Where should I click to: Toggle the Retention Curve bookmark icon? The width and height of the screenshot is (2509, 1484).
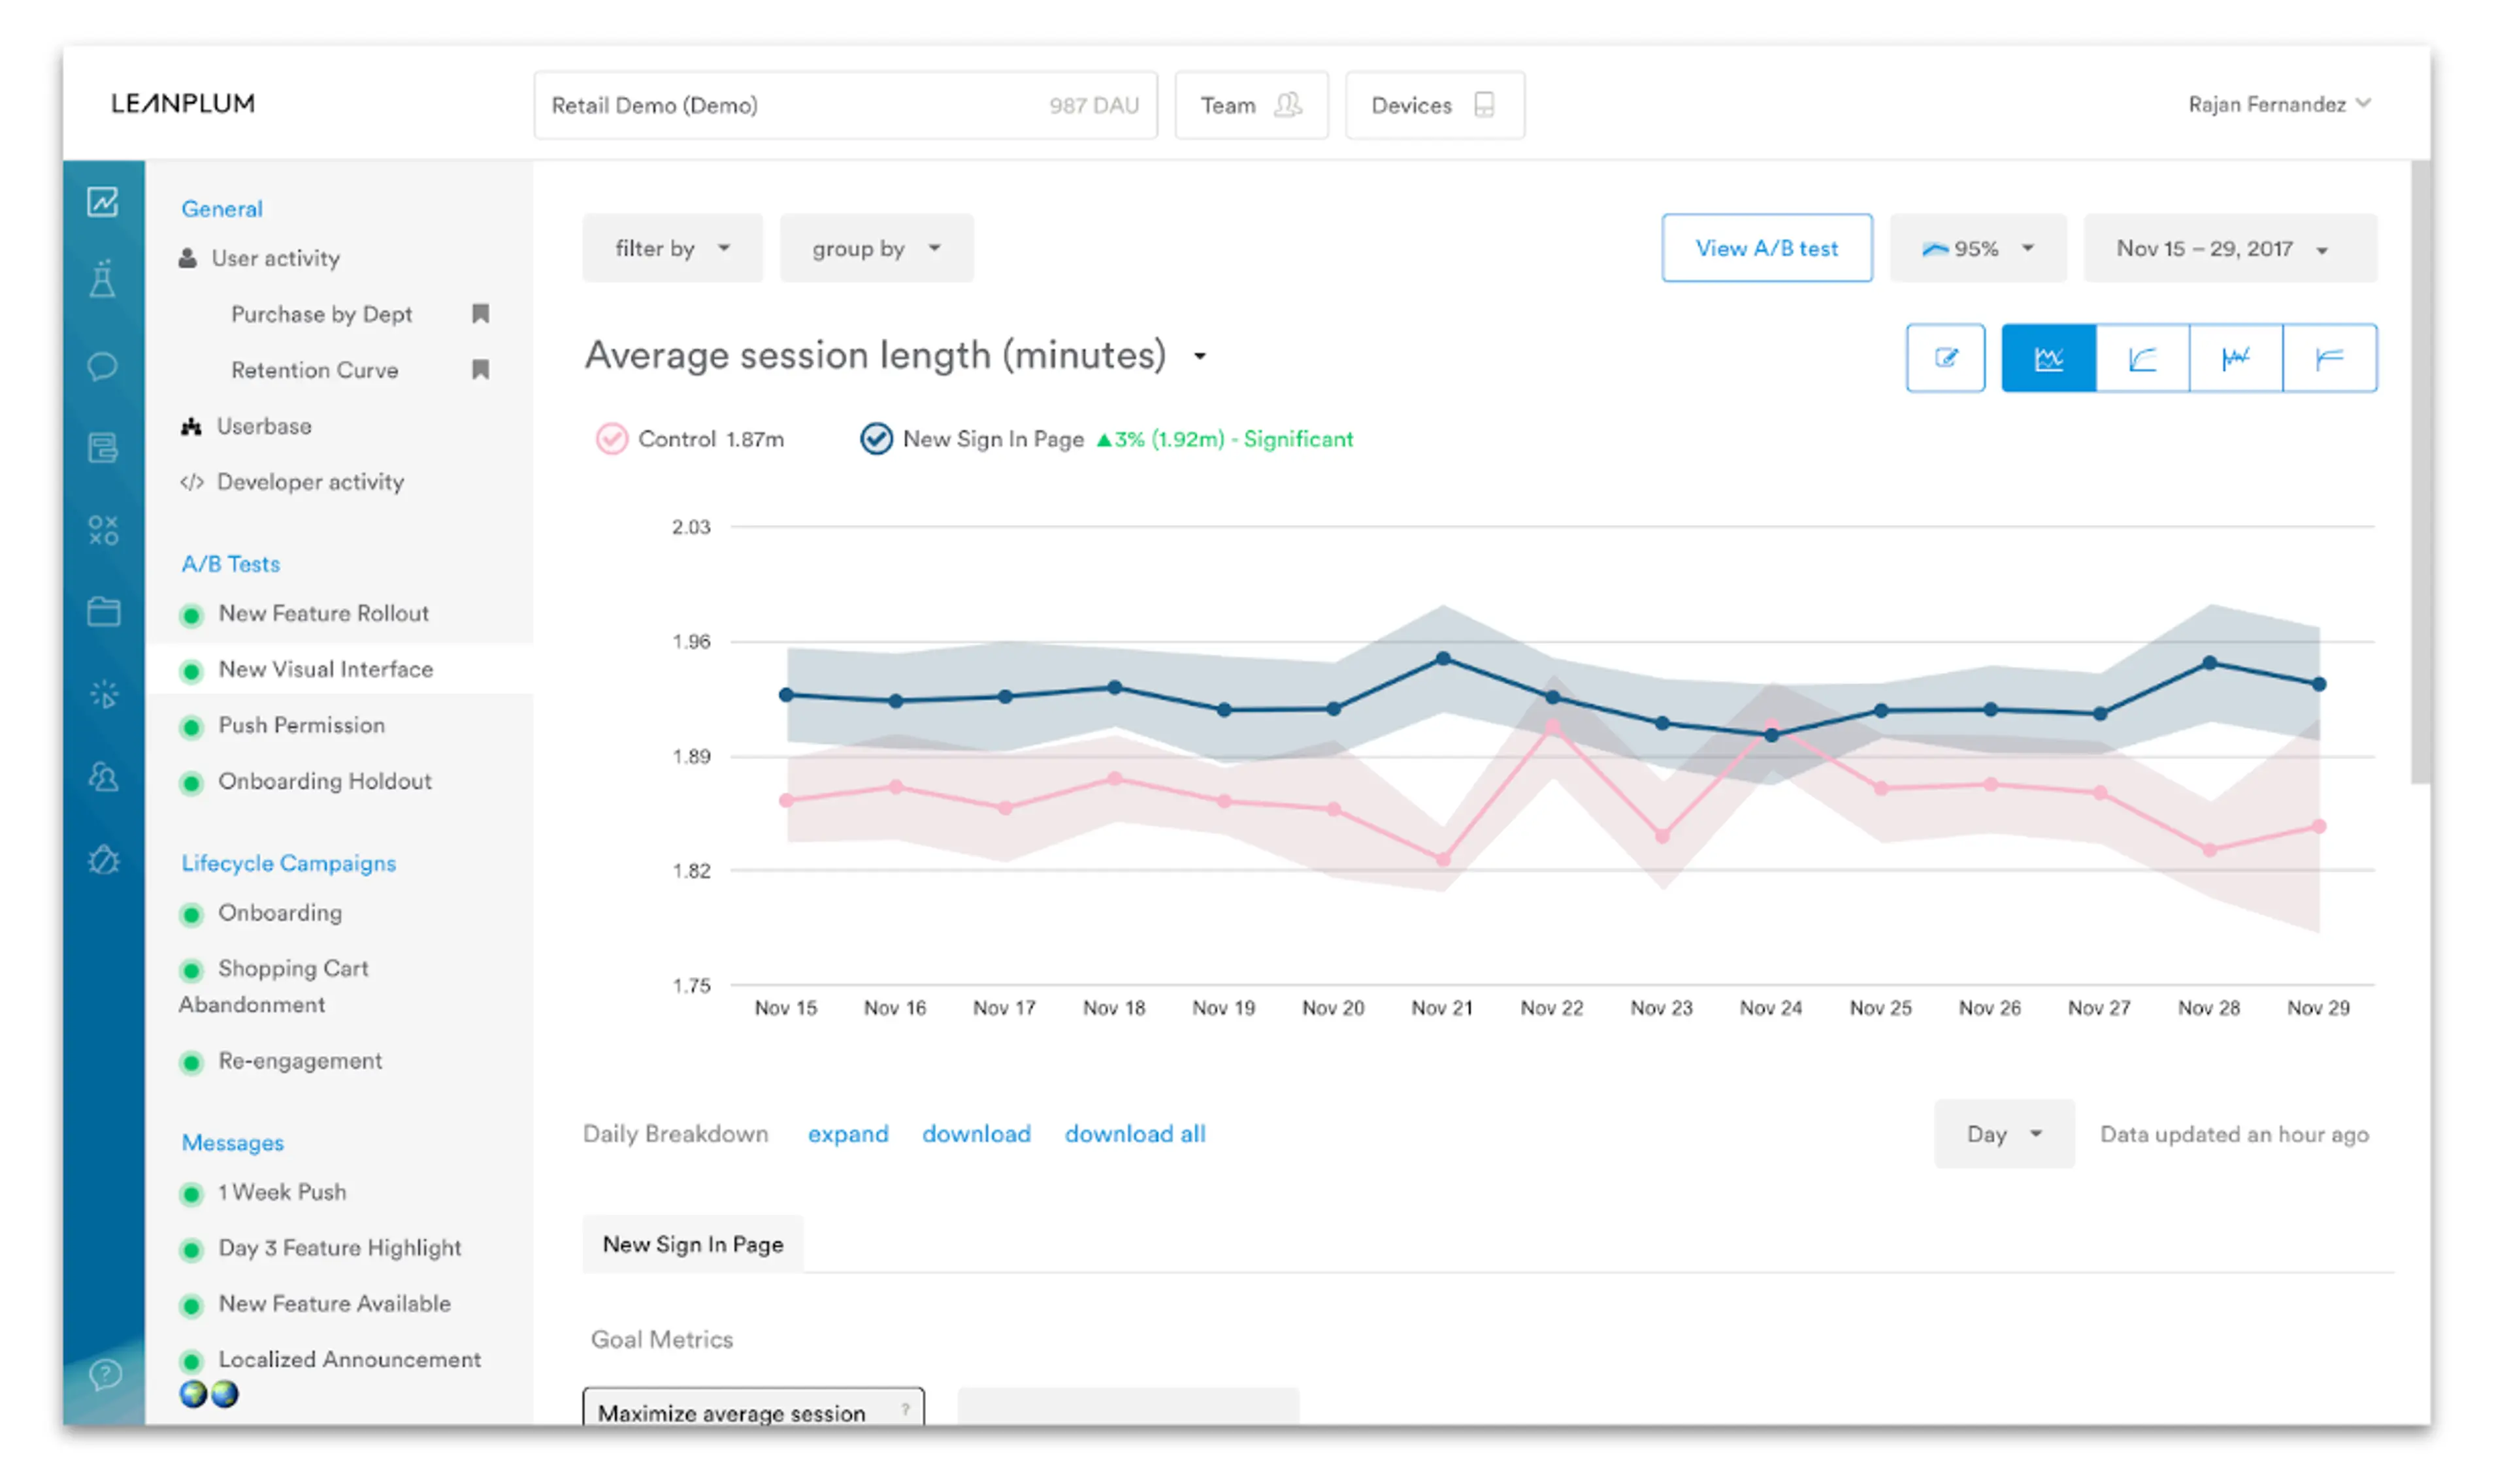pyautogui.click(x=481, y=370)
